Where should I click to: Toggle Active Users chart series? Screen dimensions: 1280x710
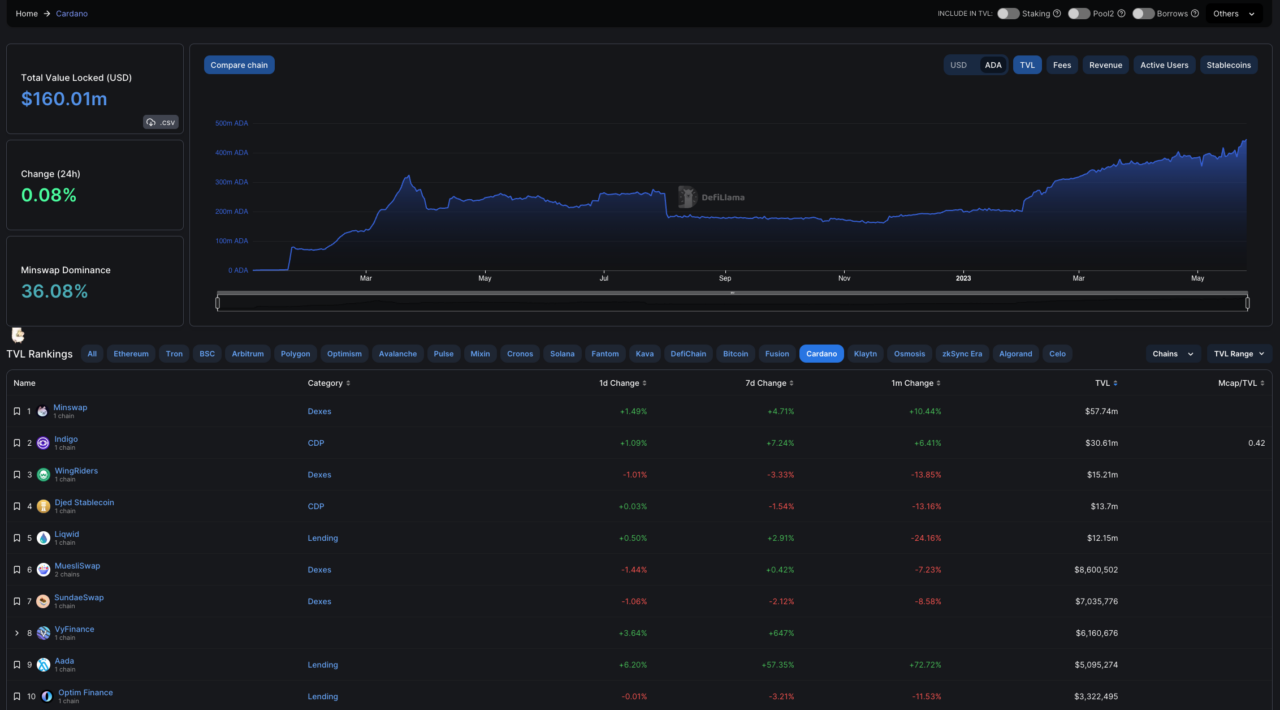coord(1165,65)
